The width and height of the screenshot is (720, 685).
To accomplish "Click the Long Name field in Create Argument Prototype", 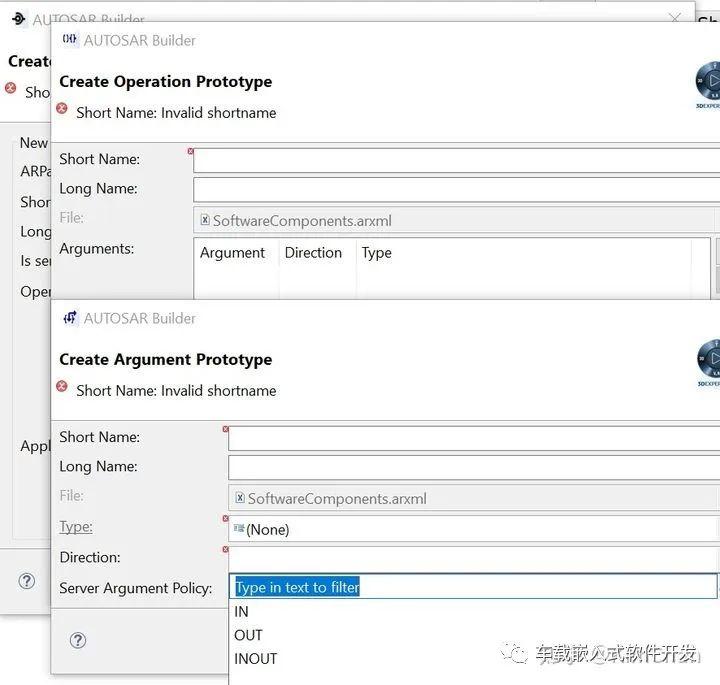I will point(474,467).
